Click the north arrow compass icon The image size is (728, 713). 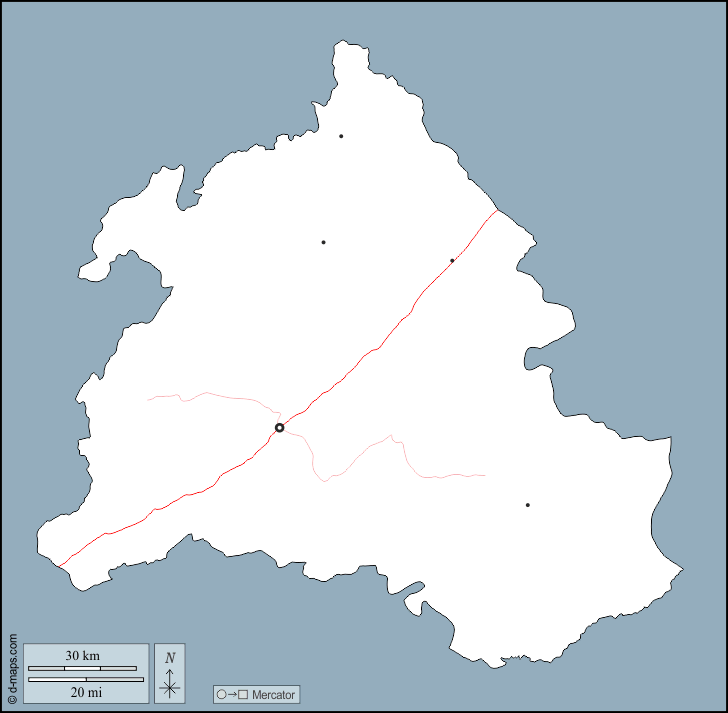tap(170, 685)
